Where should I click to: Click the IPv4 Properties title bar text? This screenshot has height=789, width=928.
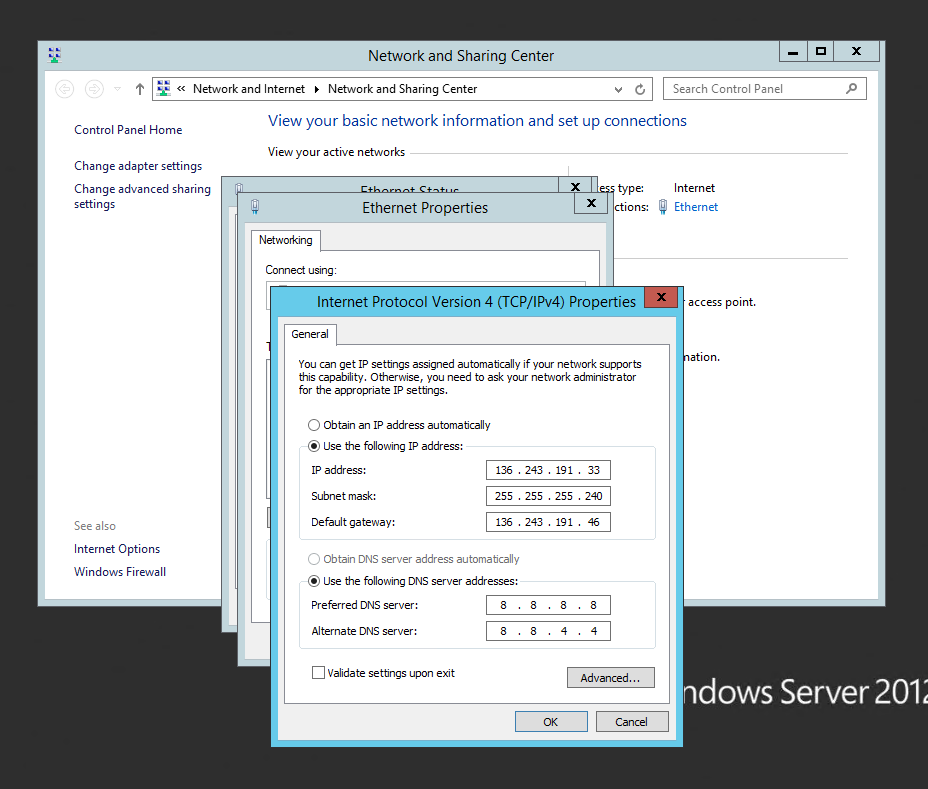(x=476, y=302)
